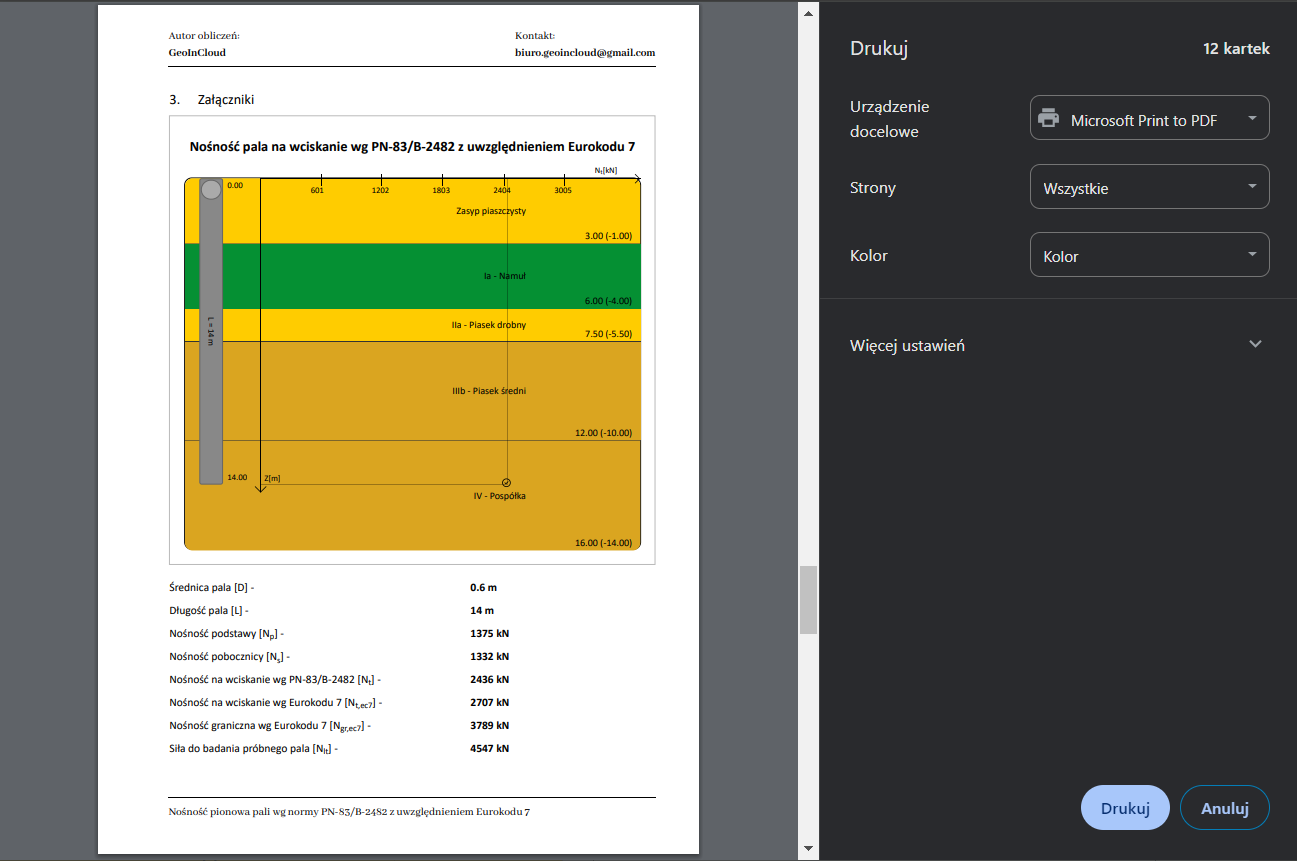Click the preview scrollbar thumb
1297x861 pixels.
(808, 600)
